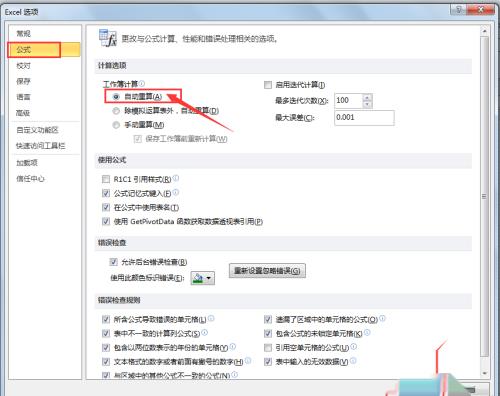Close the Excel 选项 dialog

480,10
